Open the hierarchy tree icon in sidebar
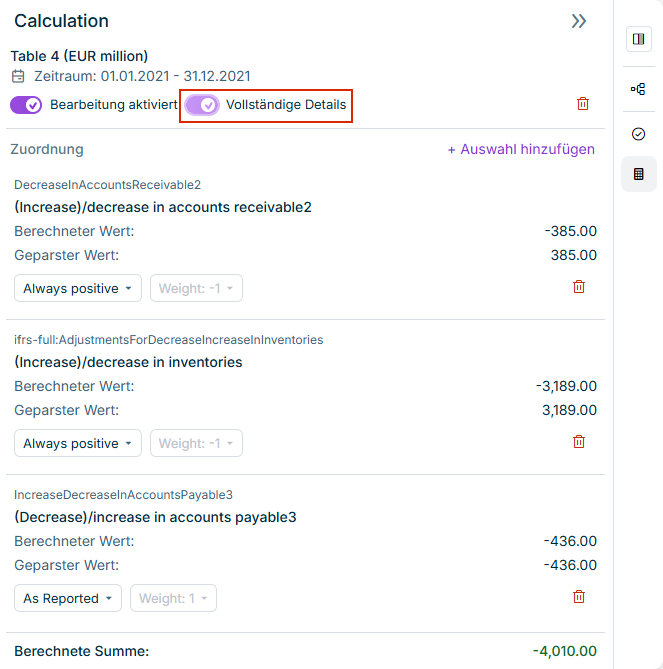663x669 pixels. point(638,89)
